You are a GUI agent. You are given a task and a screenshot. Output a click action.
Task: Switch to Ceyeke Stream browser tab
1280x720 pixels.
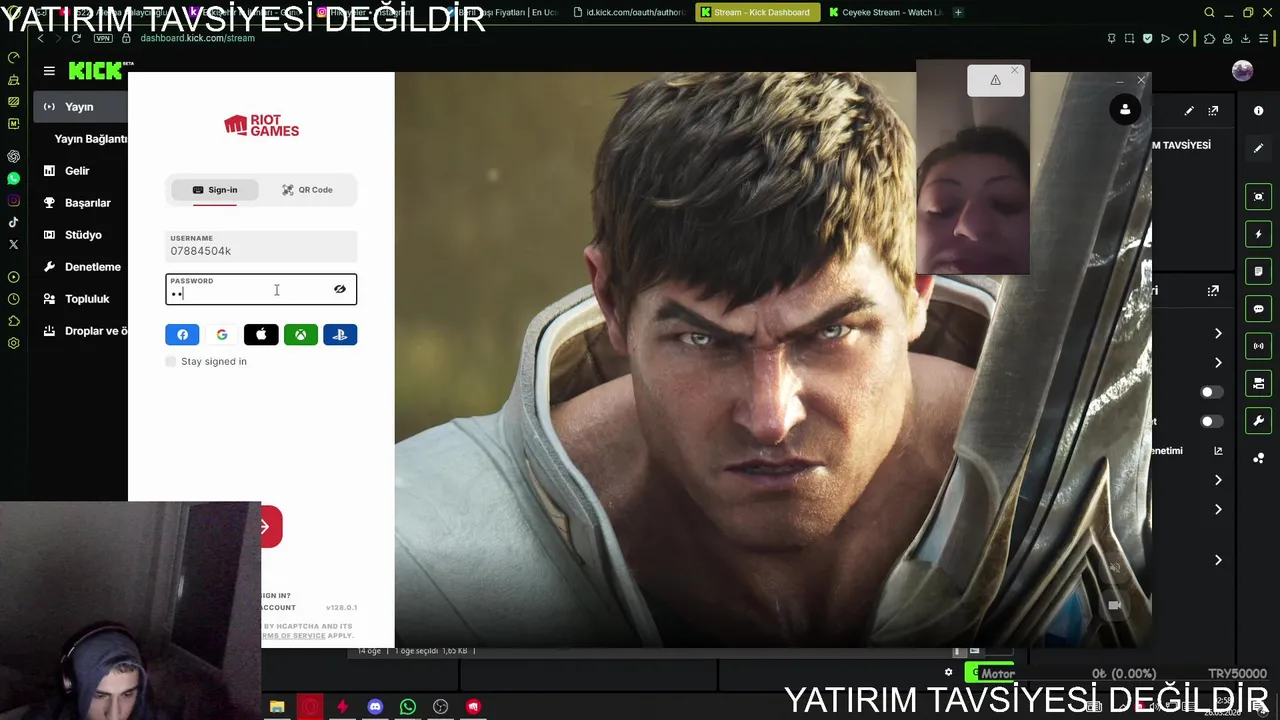(x=886, y=12)
